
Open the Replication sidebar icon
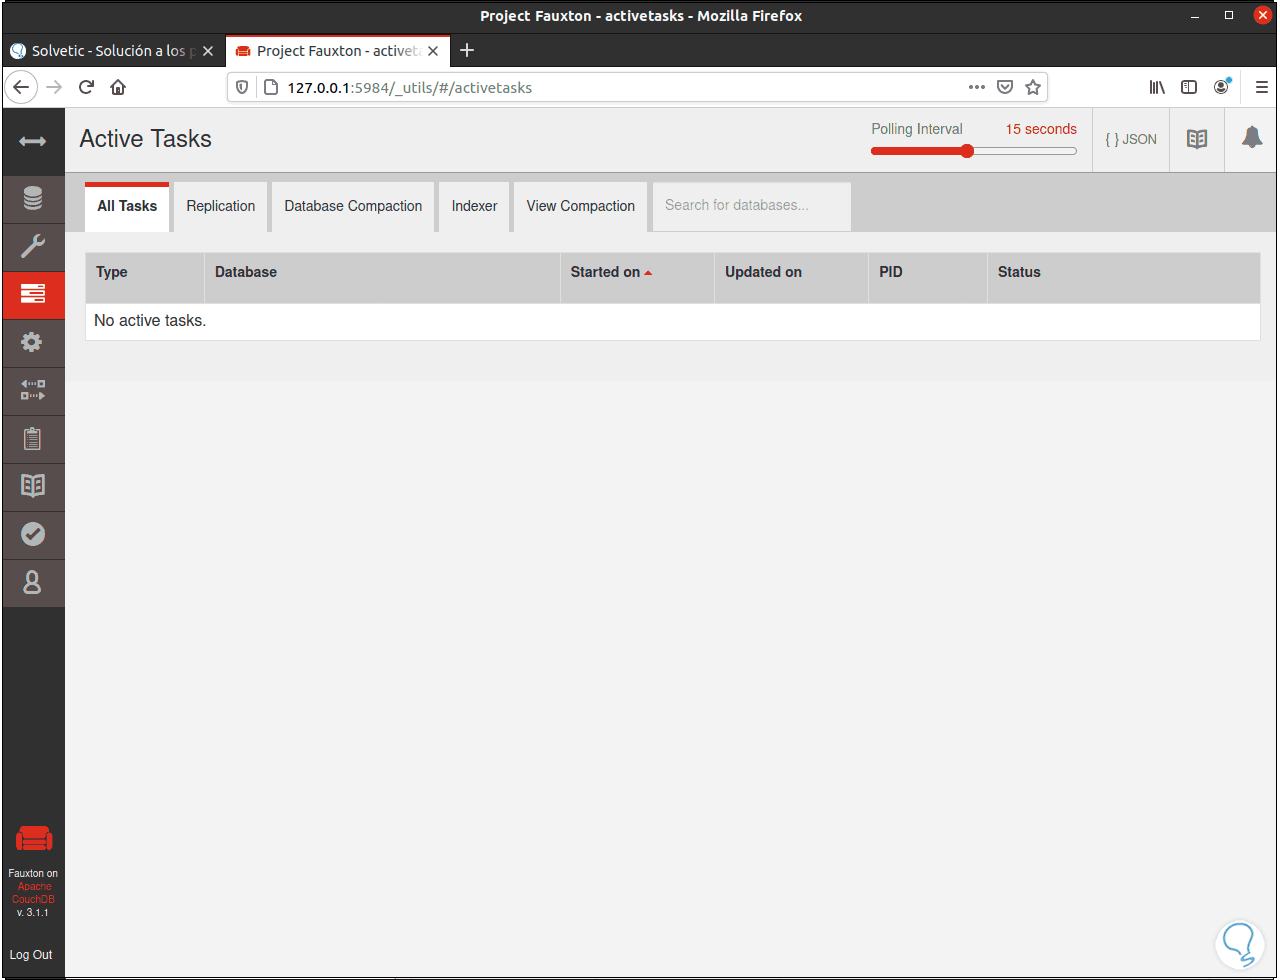coord(33,391)
